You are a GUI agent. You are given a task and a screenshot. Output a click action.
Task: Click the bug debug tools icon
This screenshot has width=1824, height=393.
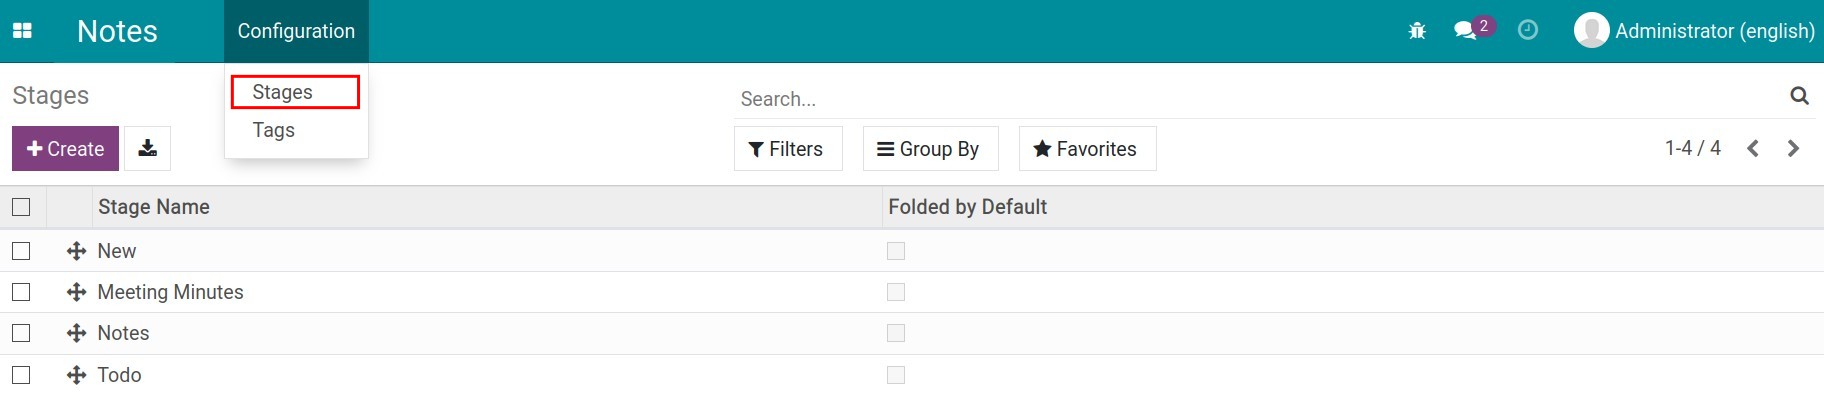coord(1417,31)
